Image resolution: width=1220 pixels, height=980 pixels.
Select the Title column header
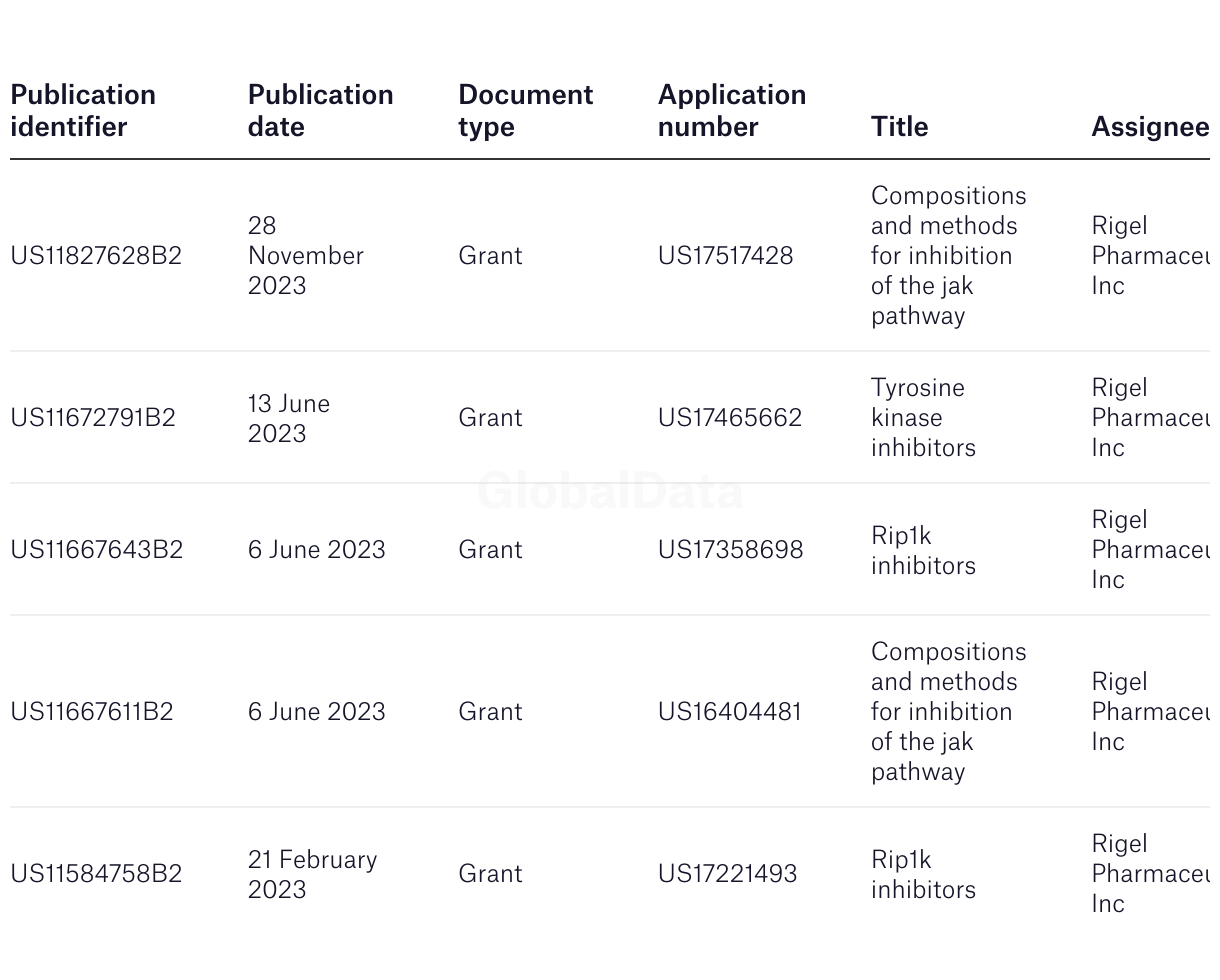click(x=899, y=127)
